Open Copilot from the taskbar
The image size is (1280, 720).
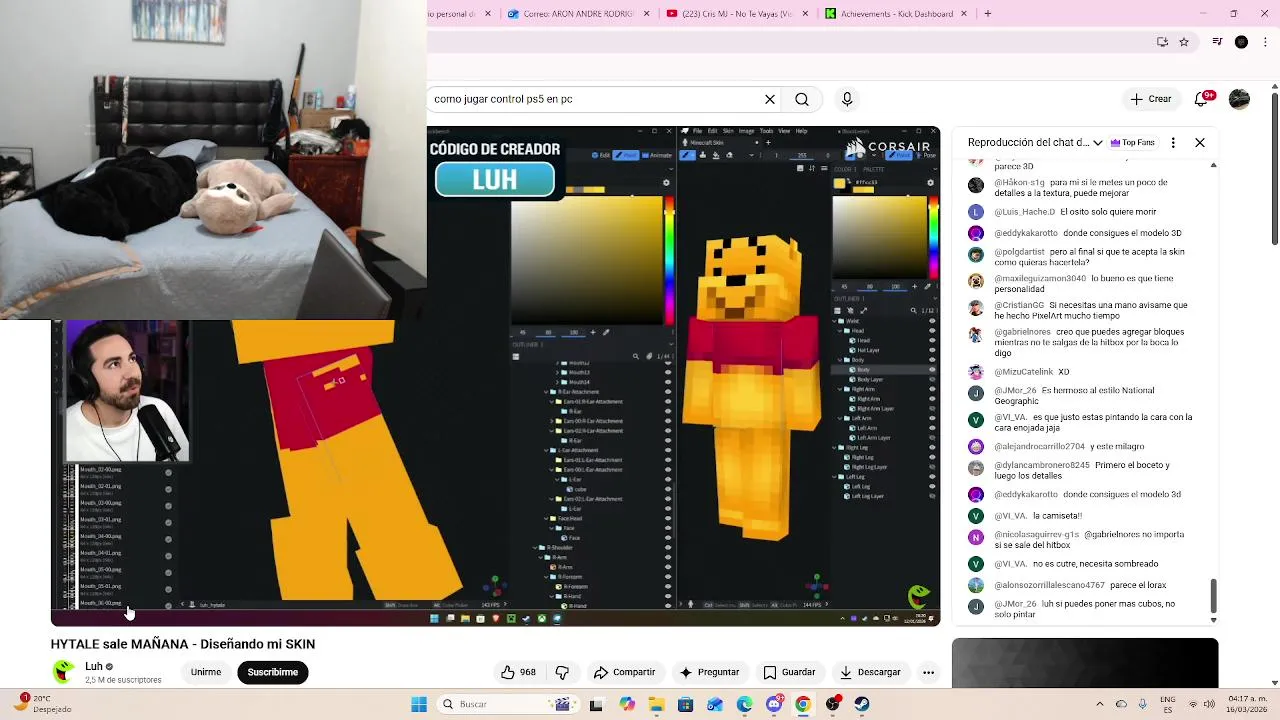626,704
